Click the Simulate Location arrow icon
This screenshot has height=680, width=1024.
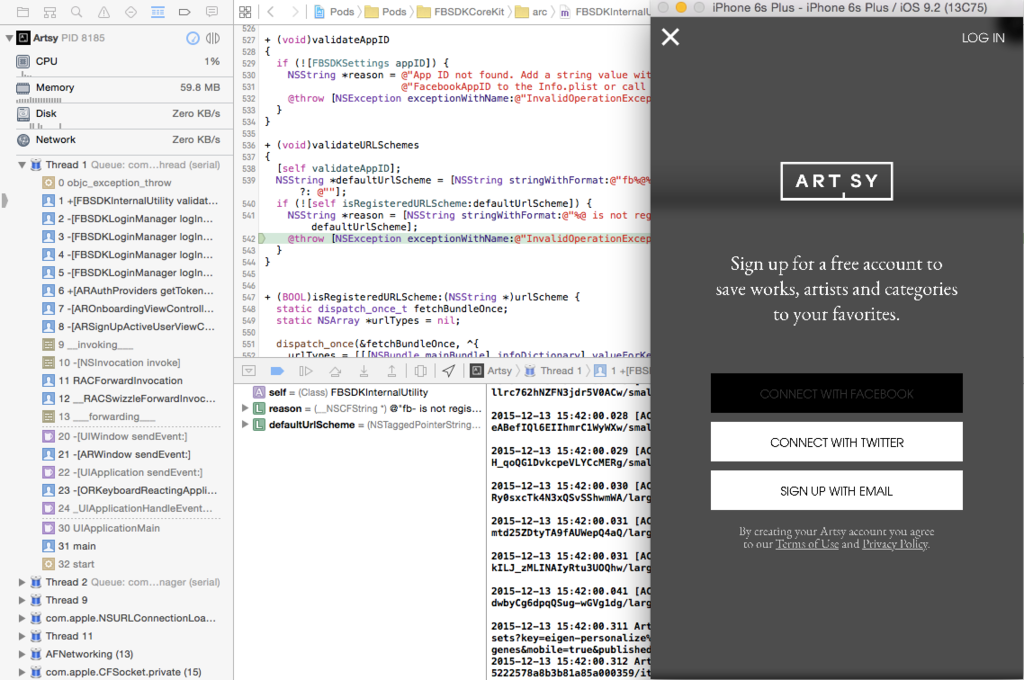point(449,370)
